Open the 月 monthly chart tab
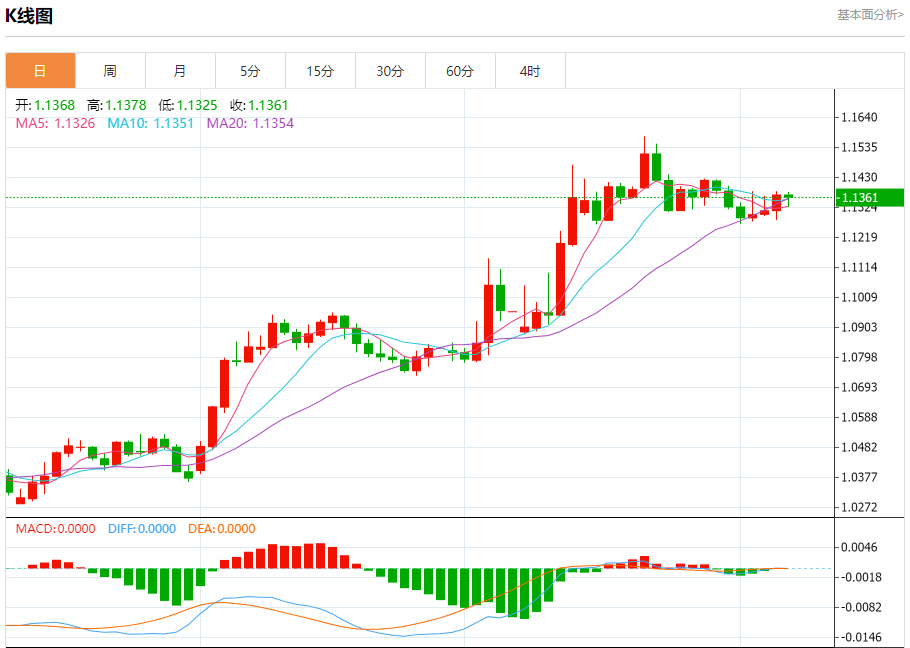The image size is (910, 648). click(x=180, y=71)
